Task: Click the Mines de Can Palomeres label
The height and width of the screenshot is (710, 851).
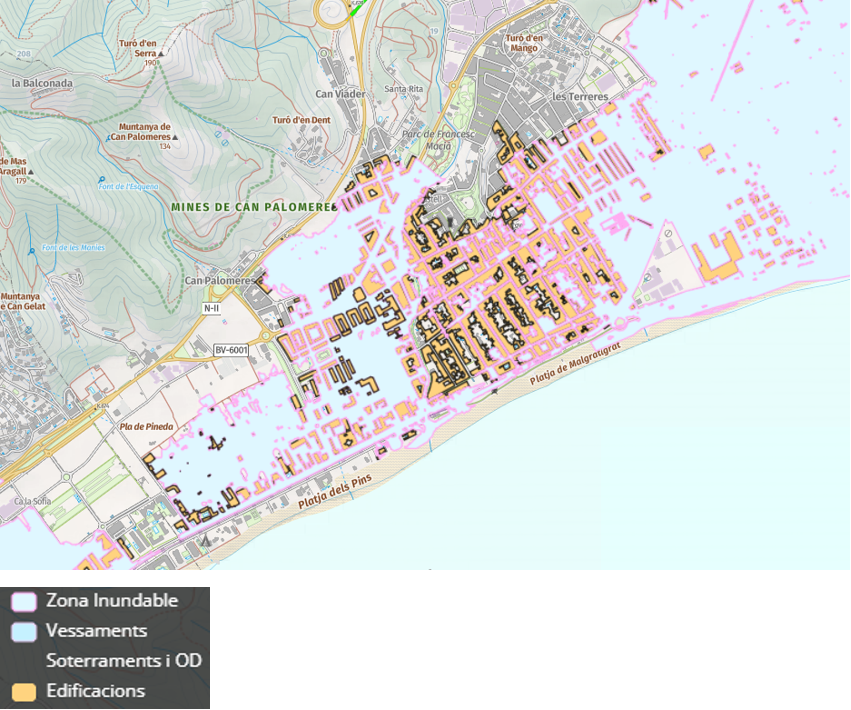Action: click(251, 207)
